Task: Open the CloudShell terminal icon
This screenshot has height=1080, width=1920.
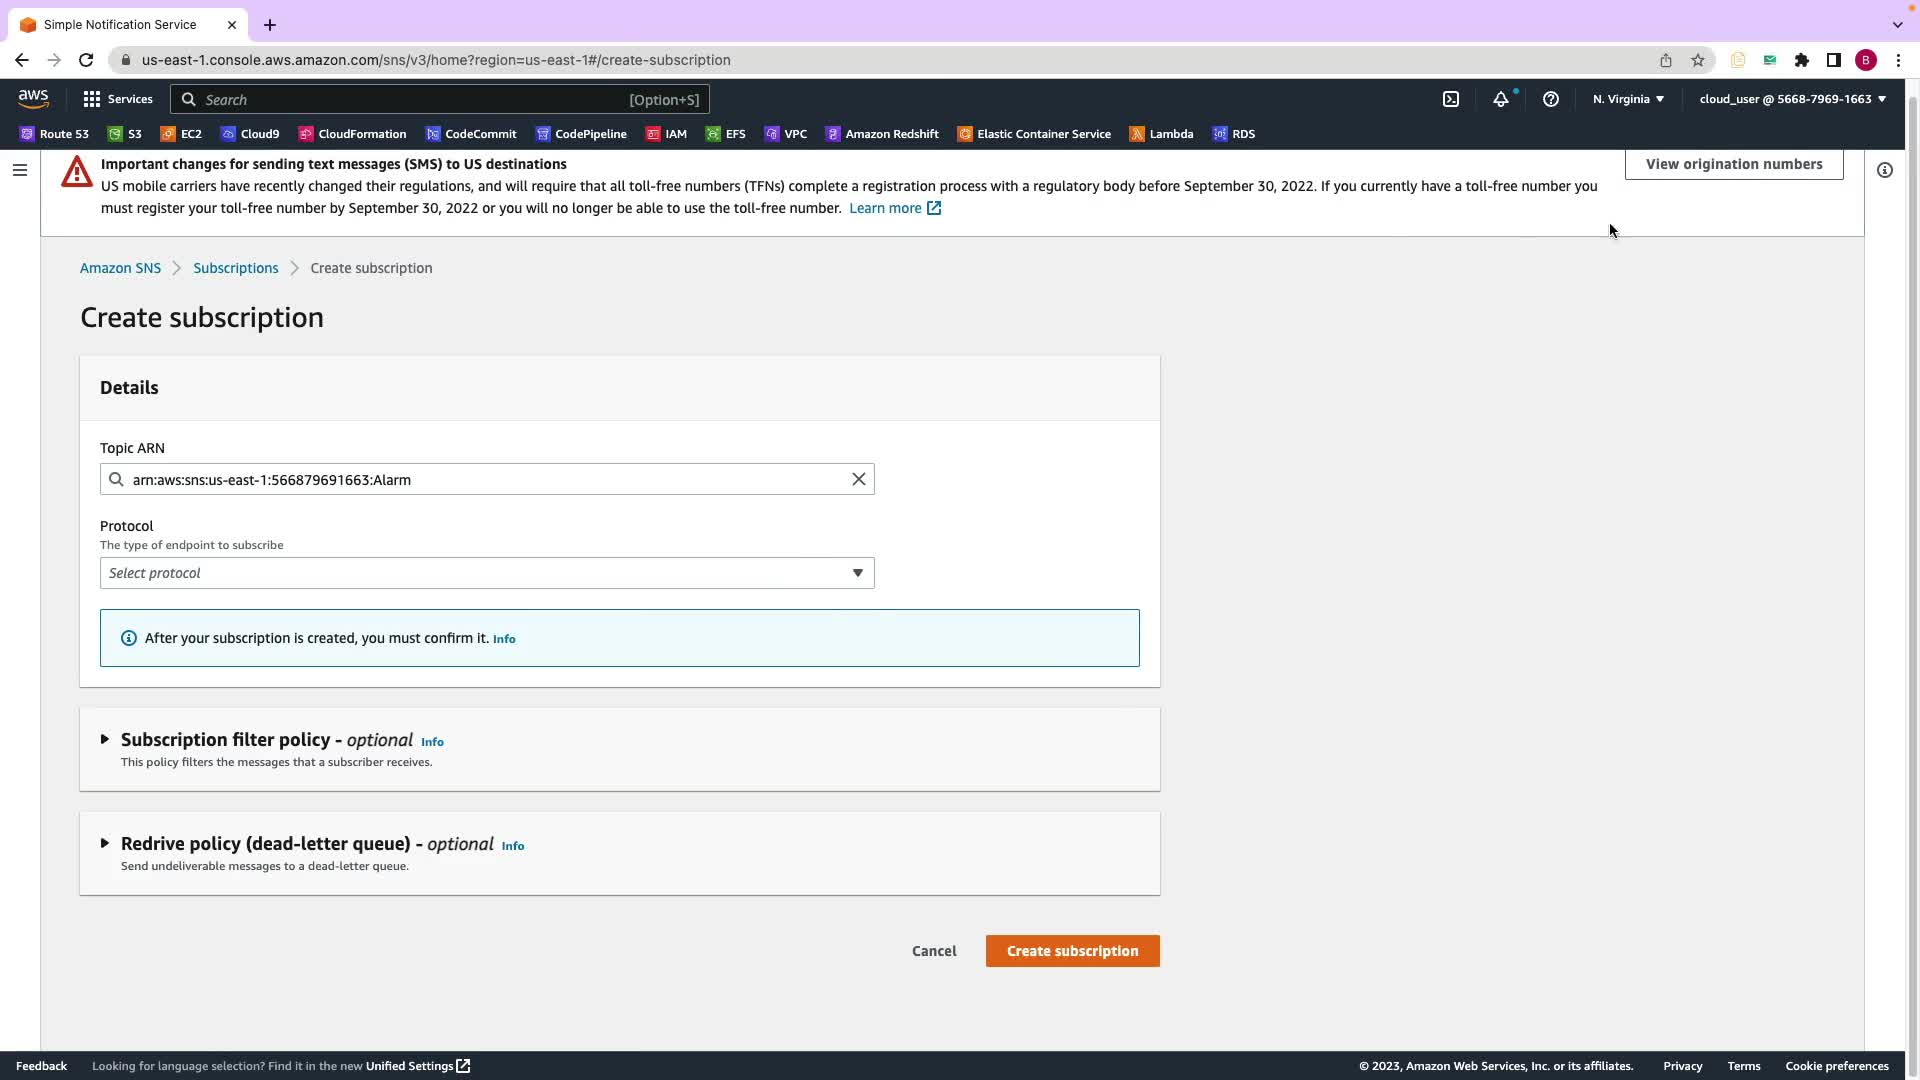Action: tap(1450, 99)
